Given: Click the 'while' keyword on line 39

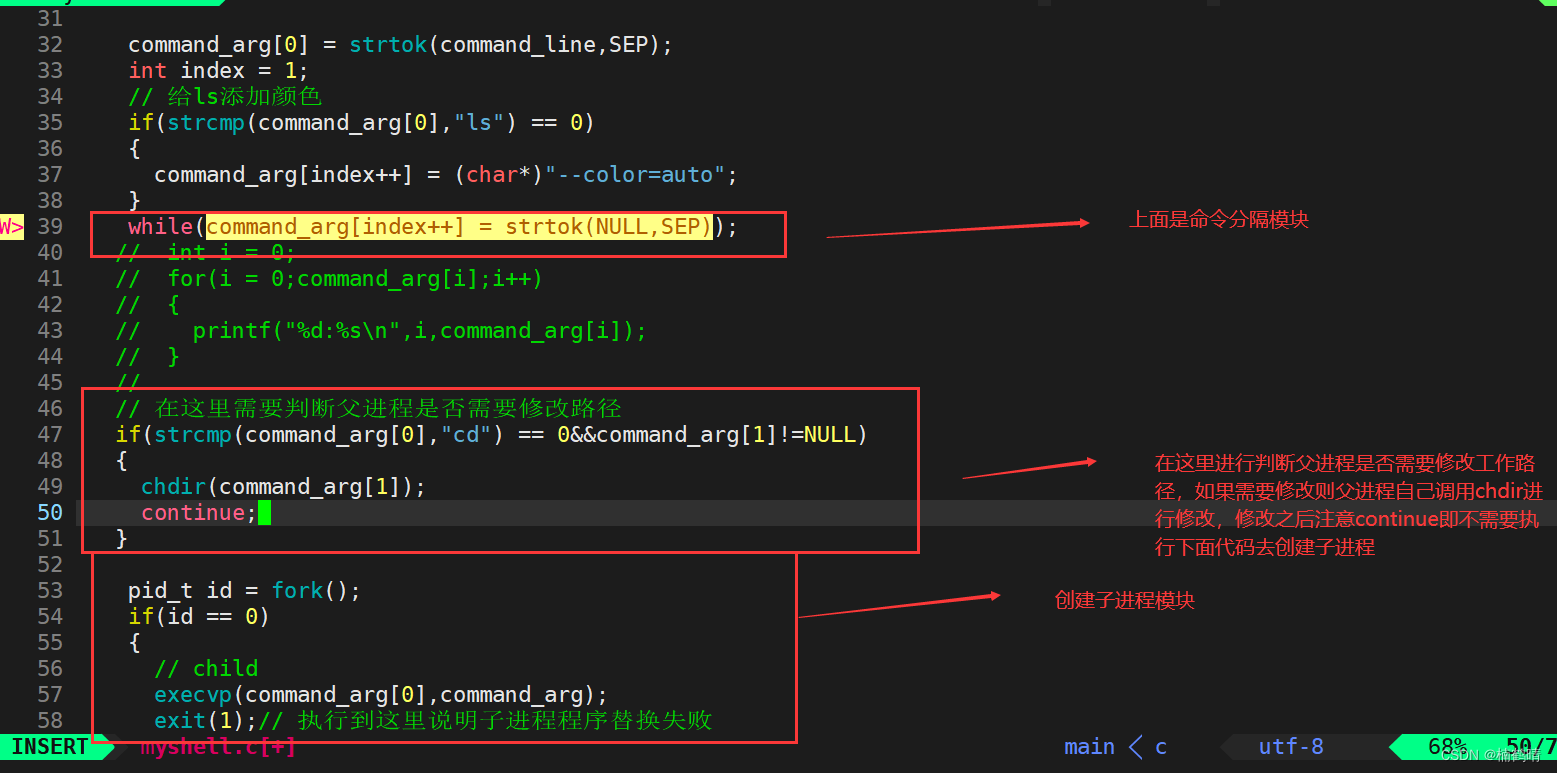Looking at the screenshot, I should click(160, 227).
